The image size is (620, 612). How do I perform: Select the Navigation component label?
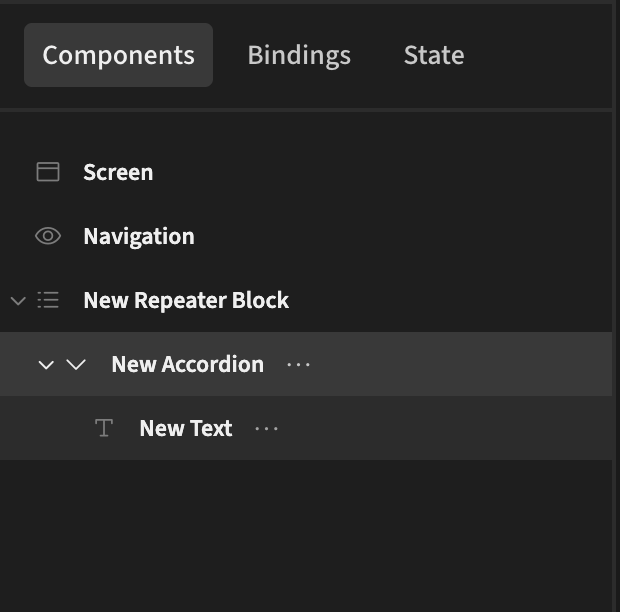139,236
